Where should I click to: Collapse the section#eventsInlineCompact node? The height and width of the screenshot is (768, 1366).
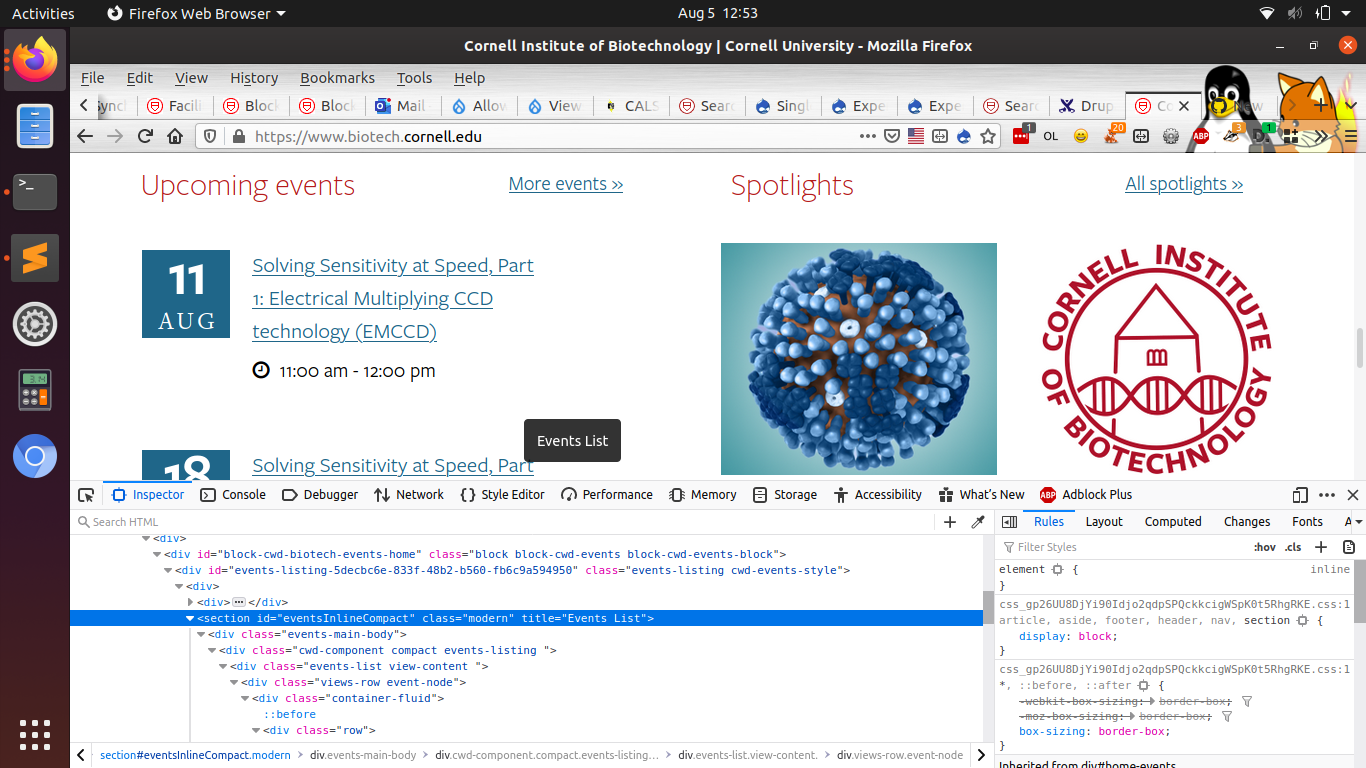tap(190, 618)
